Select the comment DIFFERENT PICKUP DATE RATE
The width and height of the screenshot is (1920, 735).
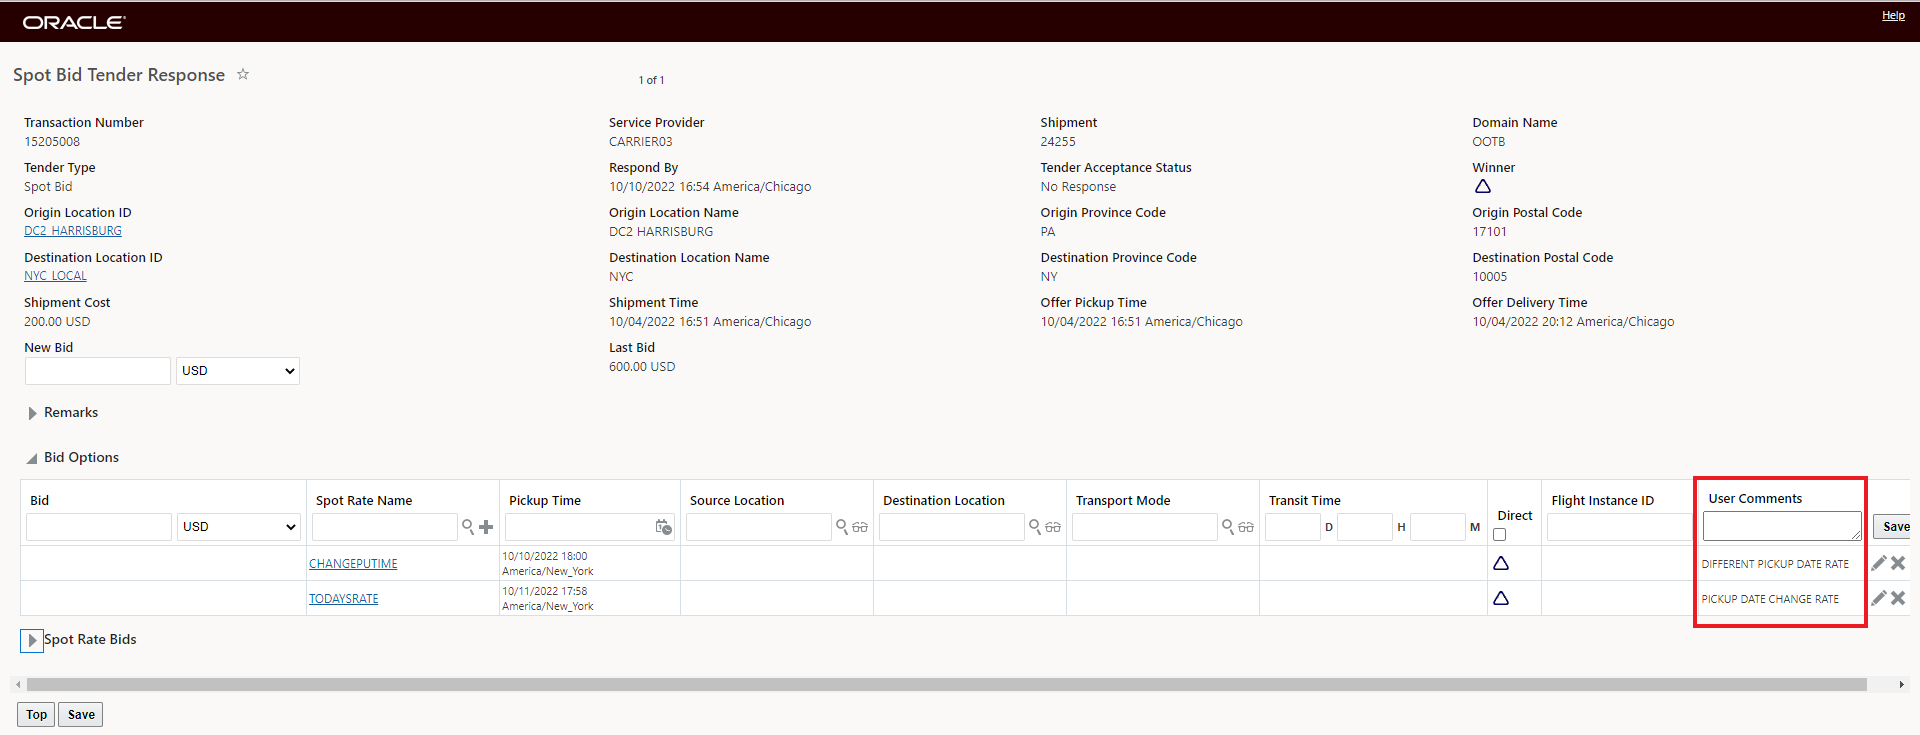1775,564
